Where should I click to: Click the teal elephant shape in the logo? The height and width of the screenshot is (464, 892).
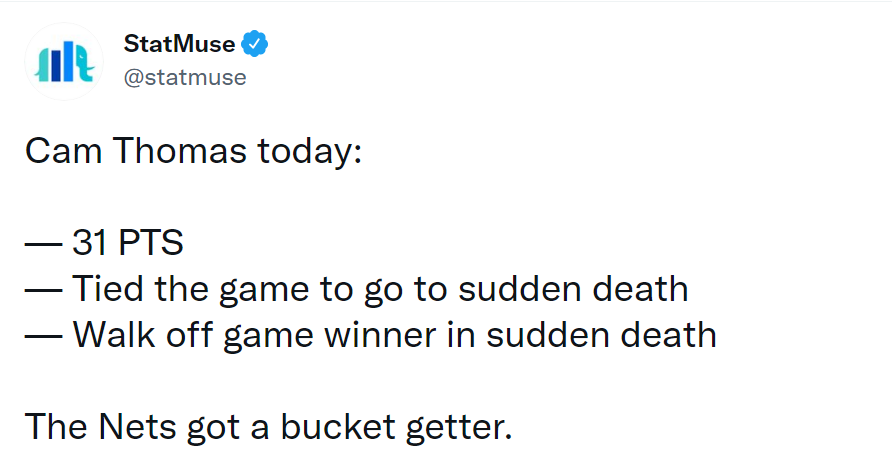click(x=84, y=63)
